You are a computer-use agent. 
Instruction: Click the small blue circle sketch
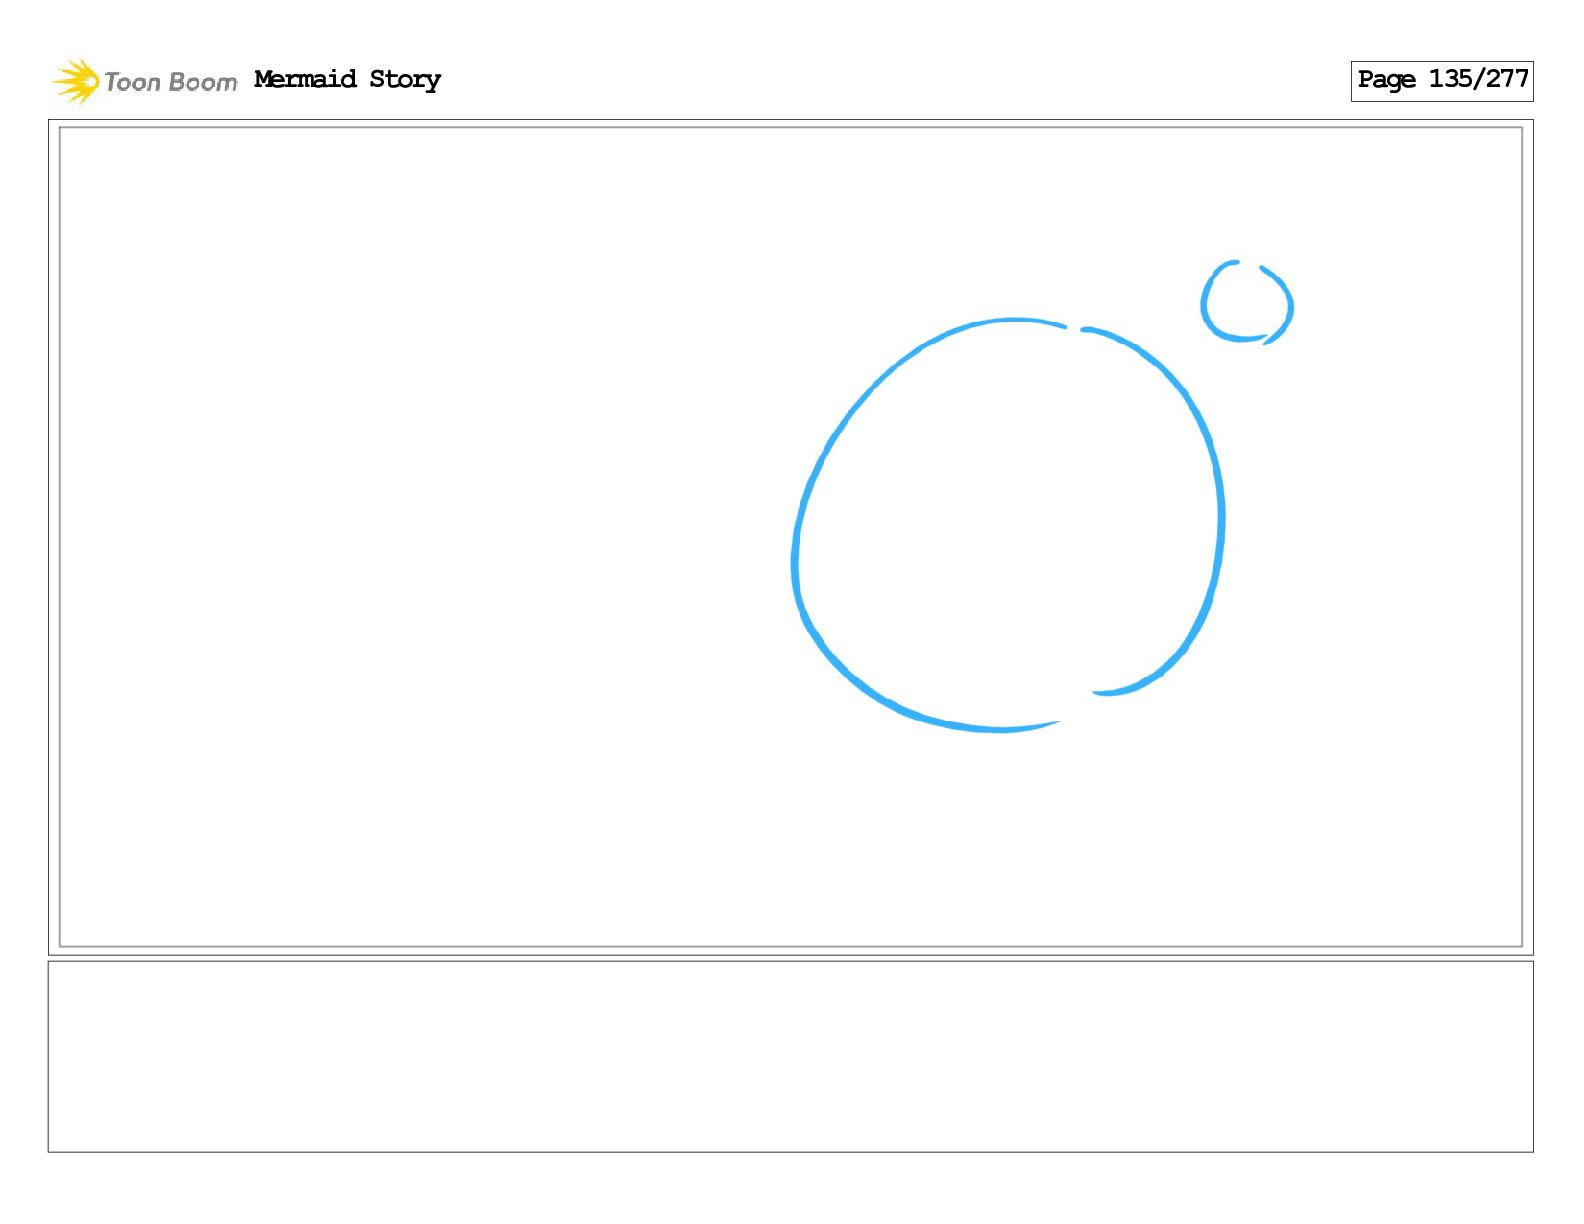coord(1247,302)
